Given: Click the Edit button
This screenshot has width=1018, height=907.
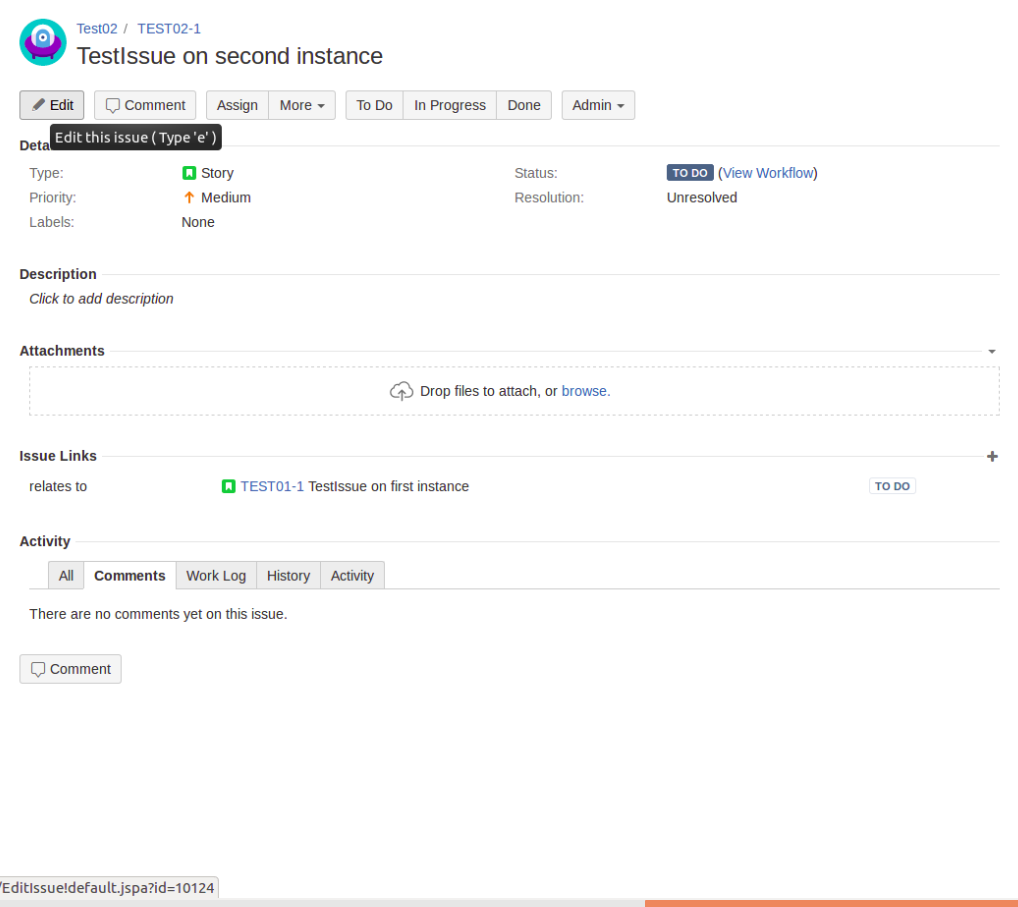Looking at the screenshot, I should pyautogui.click(x=52, y=105).
